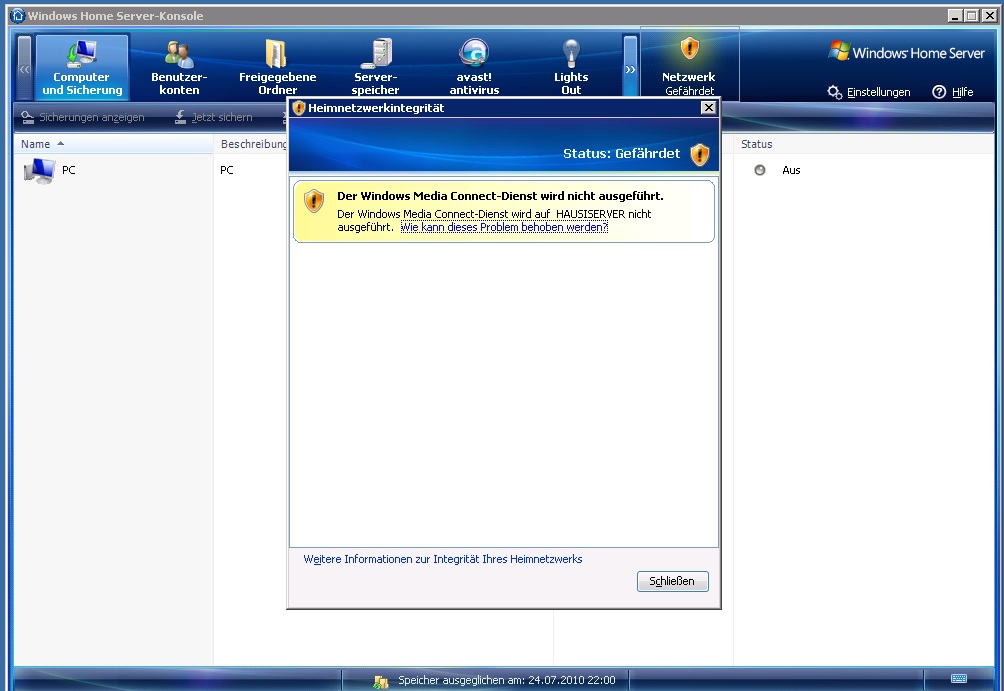Select the PC computer icon in list
This screenshot has width=1004, height=691.
(39, 170)
